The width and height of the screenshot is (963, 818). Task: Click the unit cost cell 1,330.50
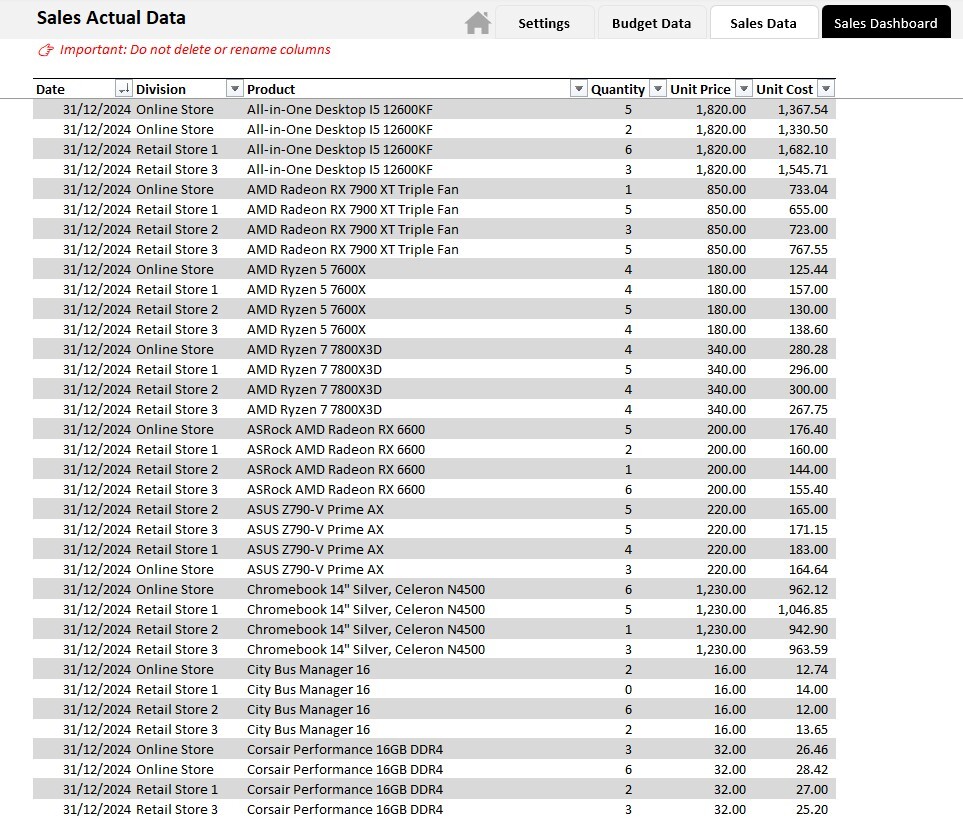coord(803,130)
